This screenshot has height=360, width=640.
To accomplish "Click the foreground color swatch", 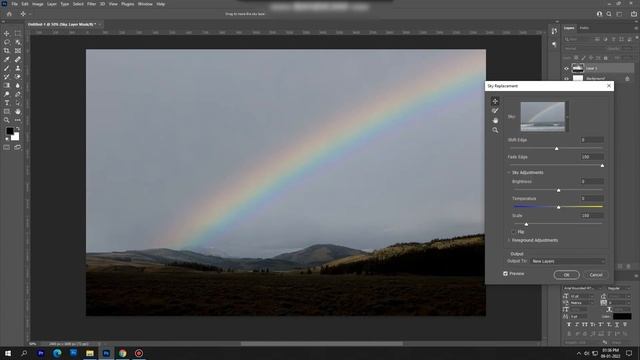I will (x=10, y=131).
